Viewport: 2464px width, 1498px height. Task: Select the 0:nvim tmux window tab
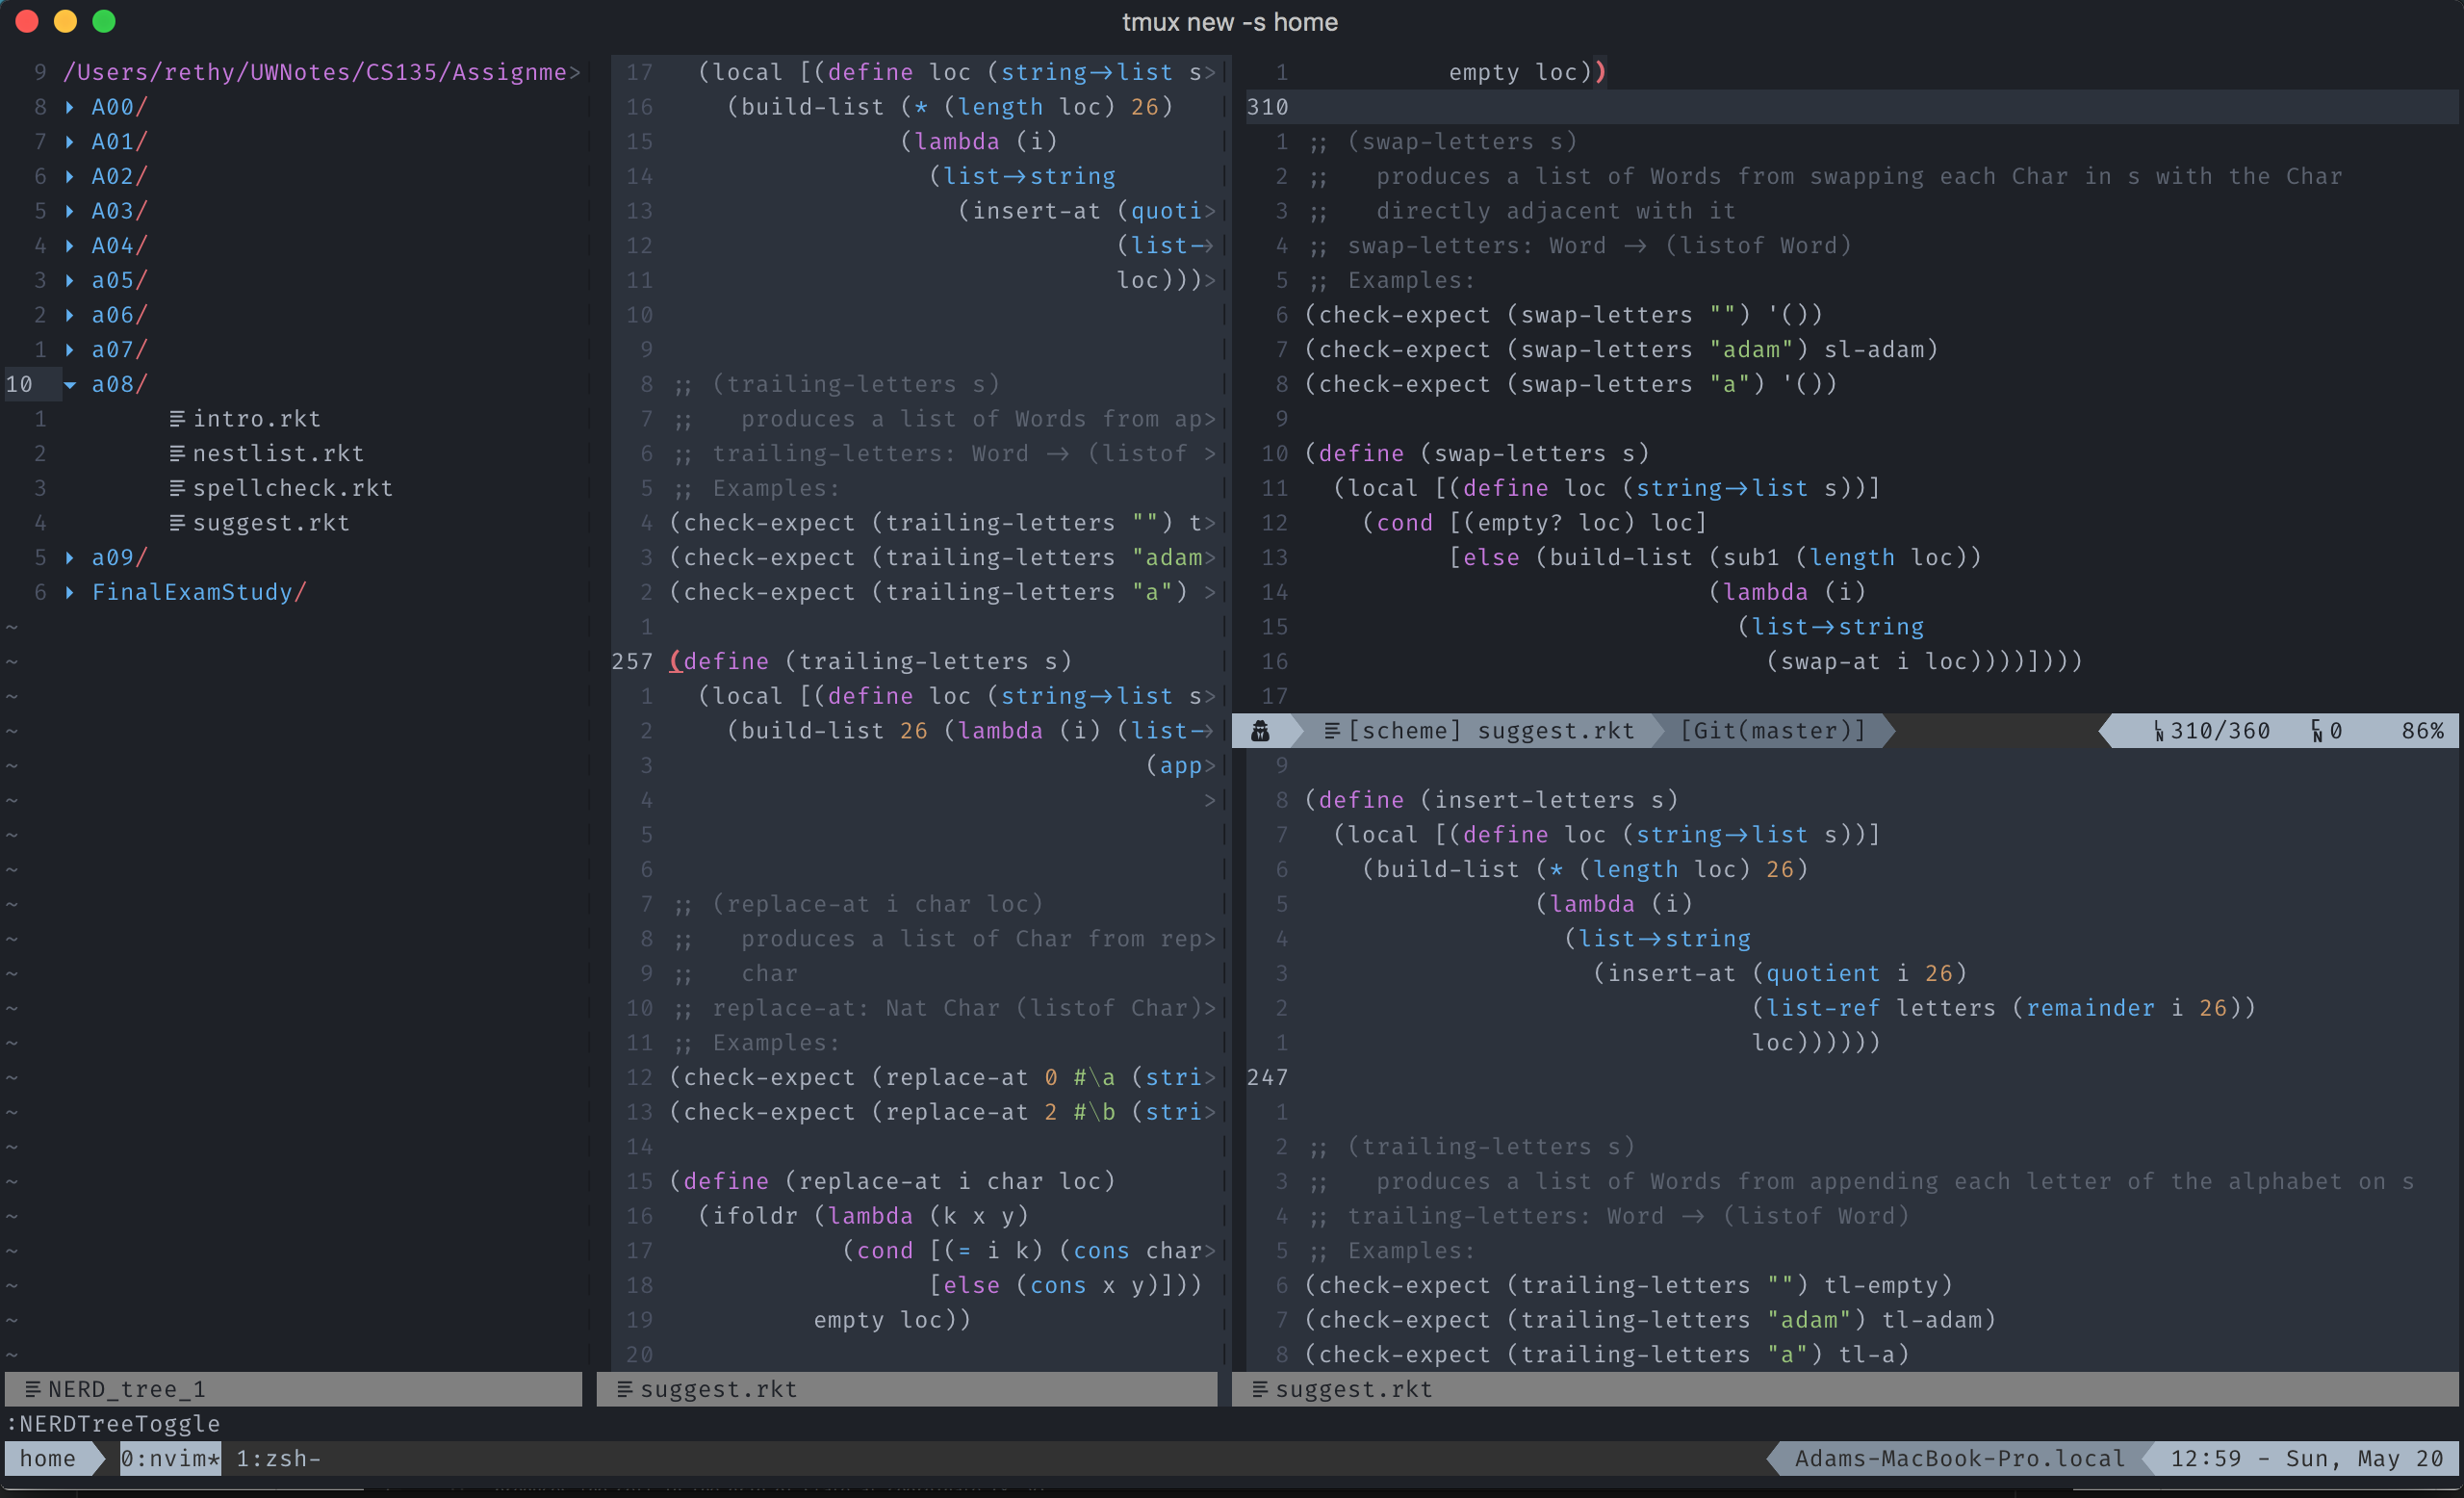pos(170,1458)
